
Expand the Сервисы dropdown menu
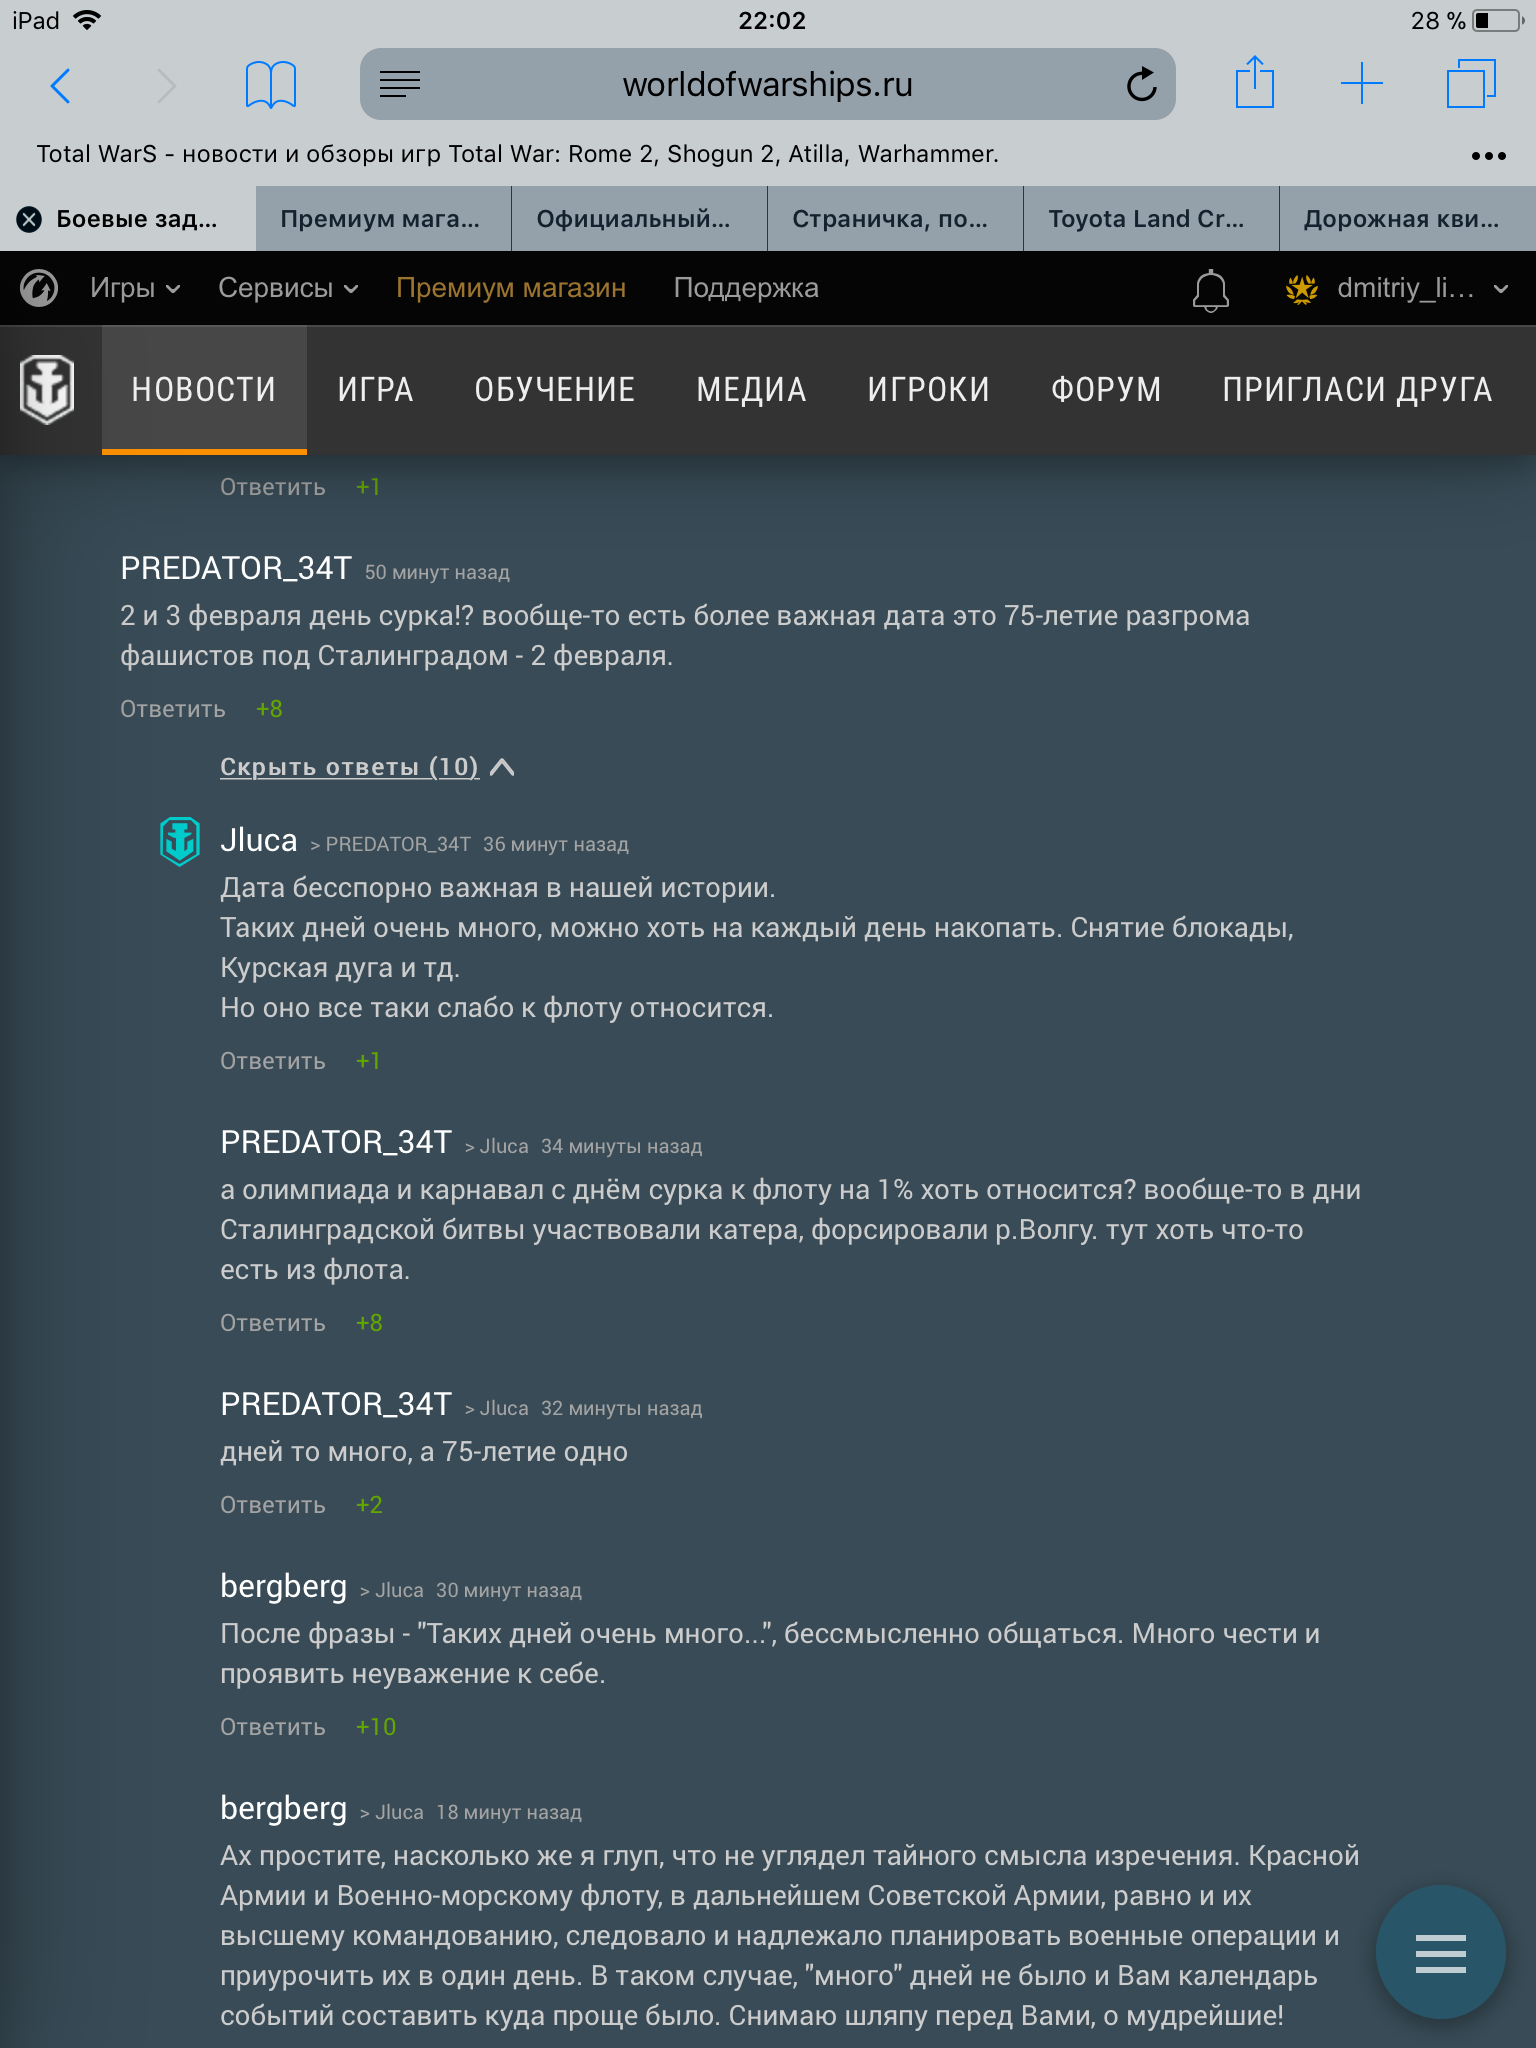pyautogui.click(x=288, y=288)
